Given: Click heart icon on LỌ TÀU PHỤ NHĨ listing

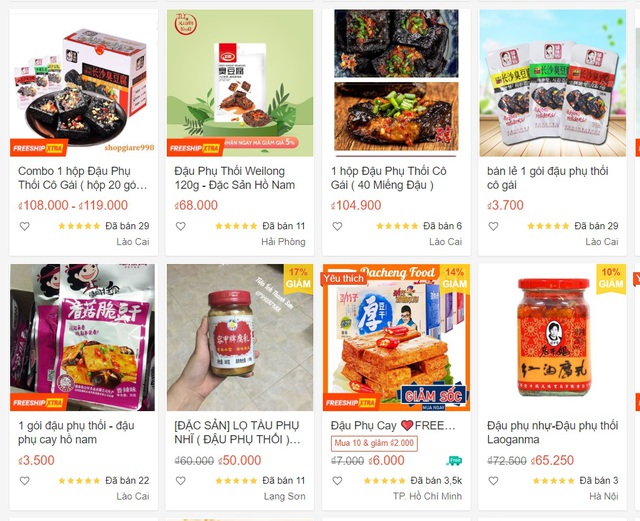Looking at the screenshot, I should click(x=180, y=481).
